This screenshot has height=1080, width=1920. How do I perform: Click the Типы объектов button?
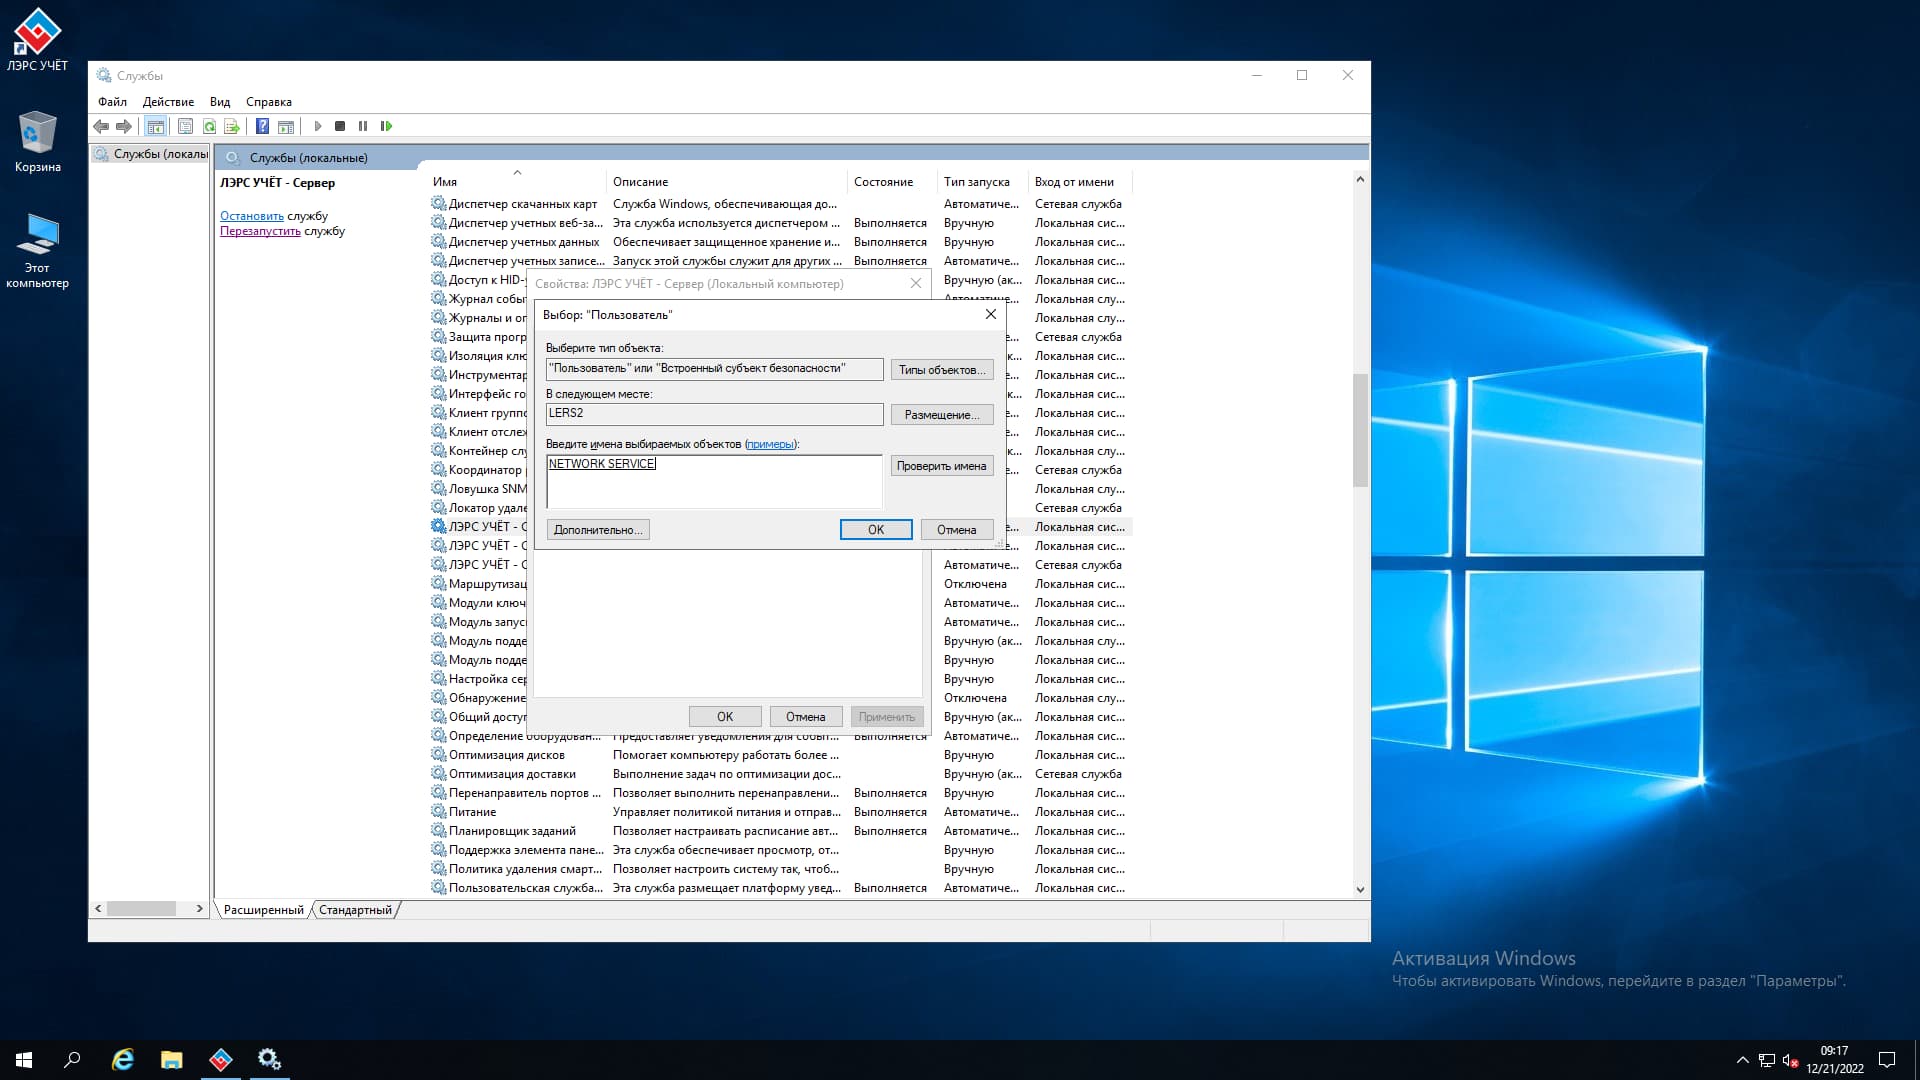[942, 370]
